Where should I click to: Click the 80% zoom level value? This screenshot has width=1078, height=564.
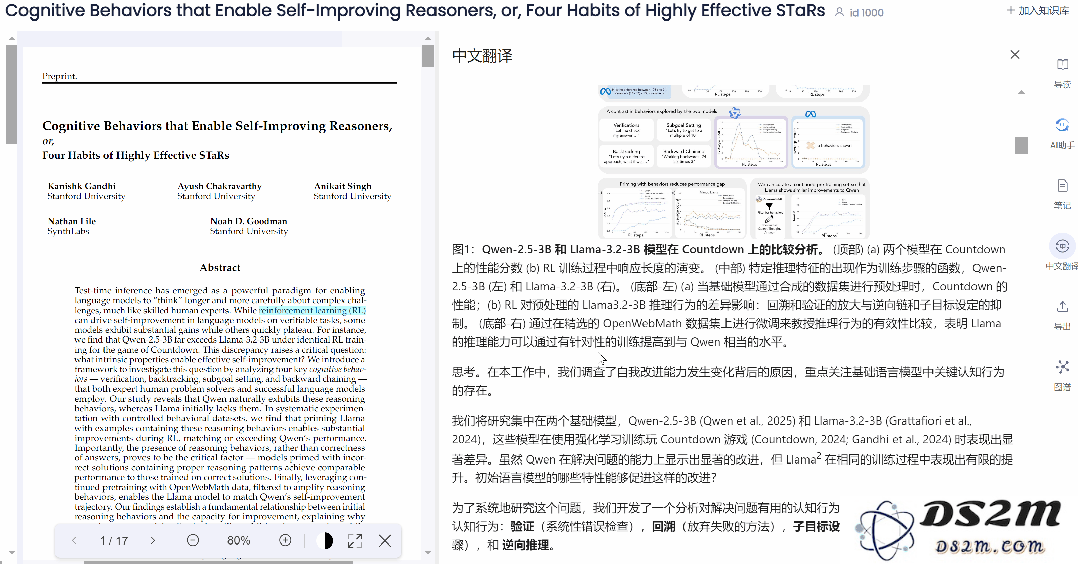[239, 541]
